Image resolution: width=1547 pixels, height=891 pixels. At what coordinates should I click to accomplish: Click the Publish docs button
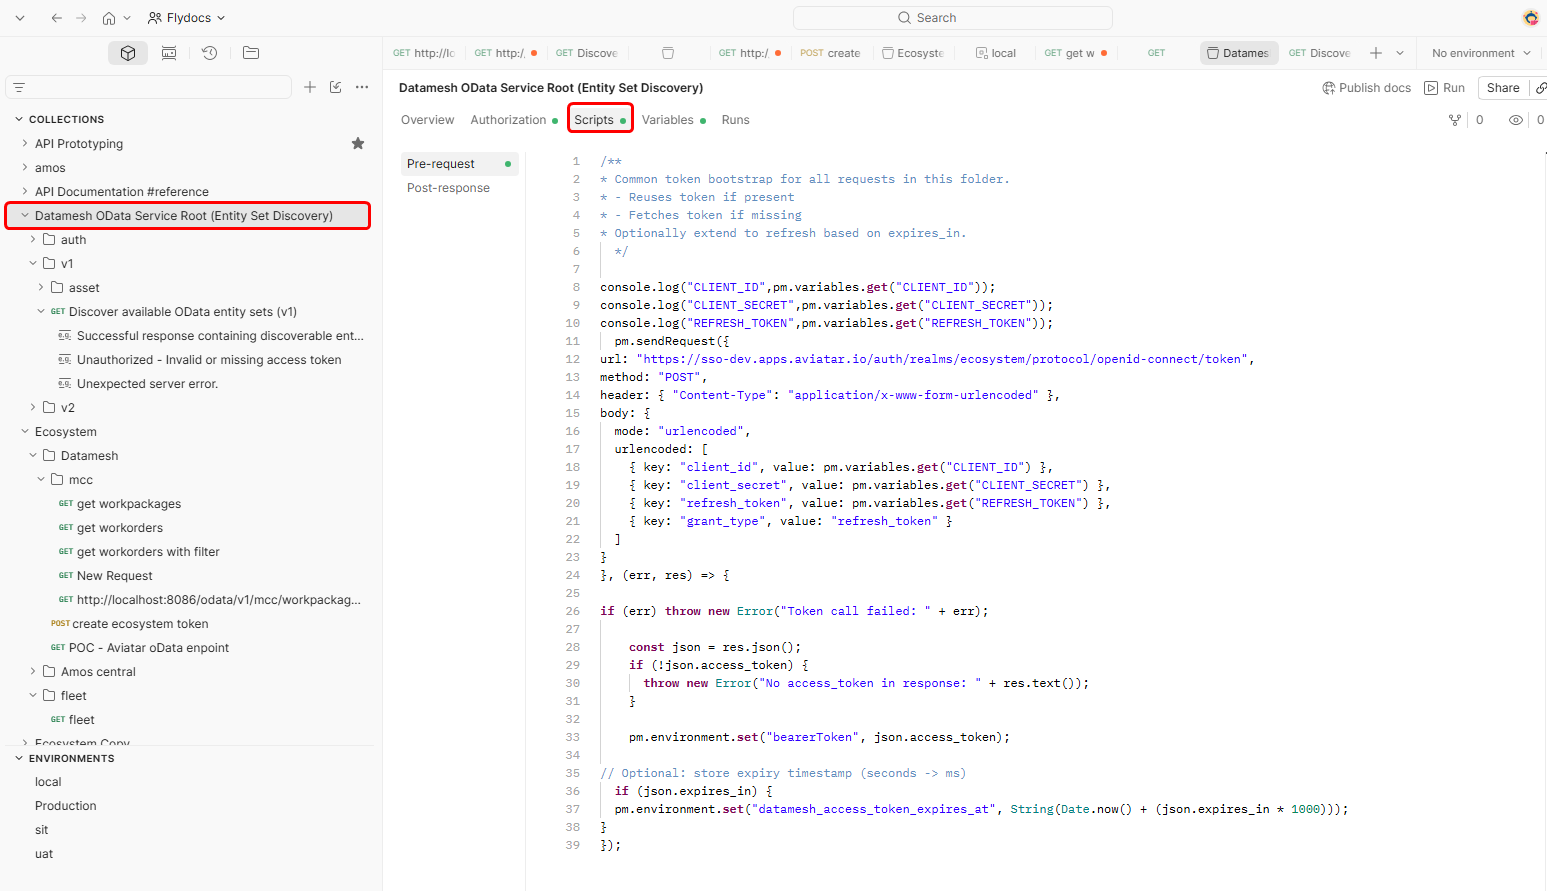click(x=1366, y=88)
